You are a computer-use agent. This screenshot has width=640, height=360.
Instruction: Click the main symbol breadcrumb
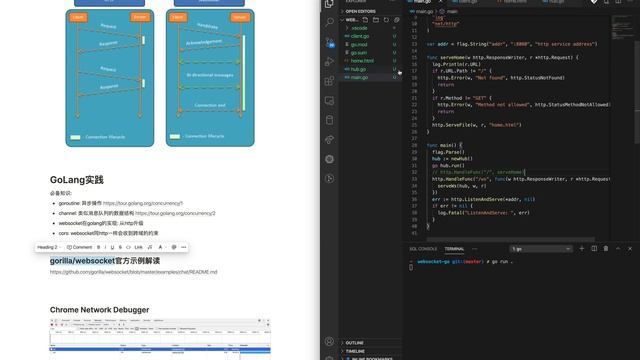tap(449, 11)
